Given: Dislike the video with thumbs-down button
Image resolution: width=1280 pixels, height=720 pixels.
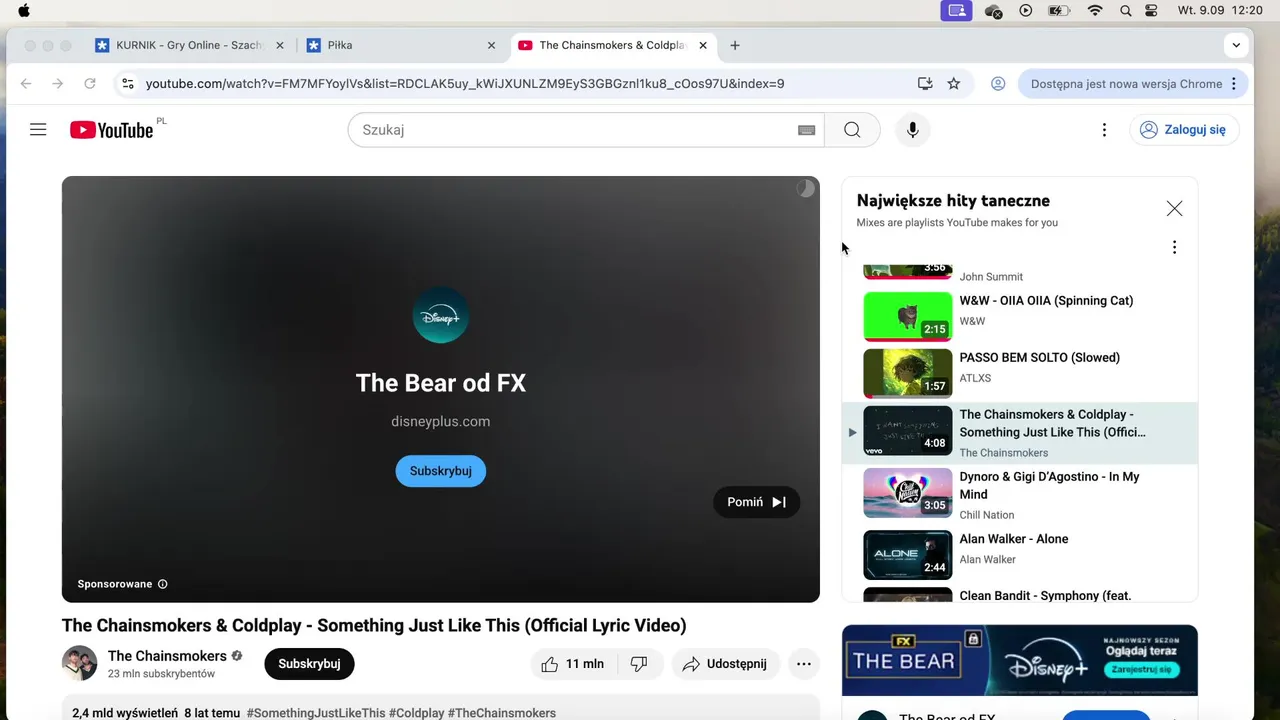Looking at the screenshot, I should tap(640, 664).
